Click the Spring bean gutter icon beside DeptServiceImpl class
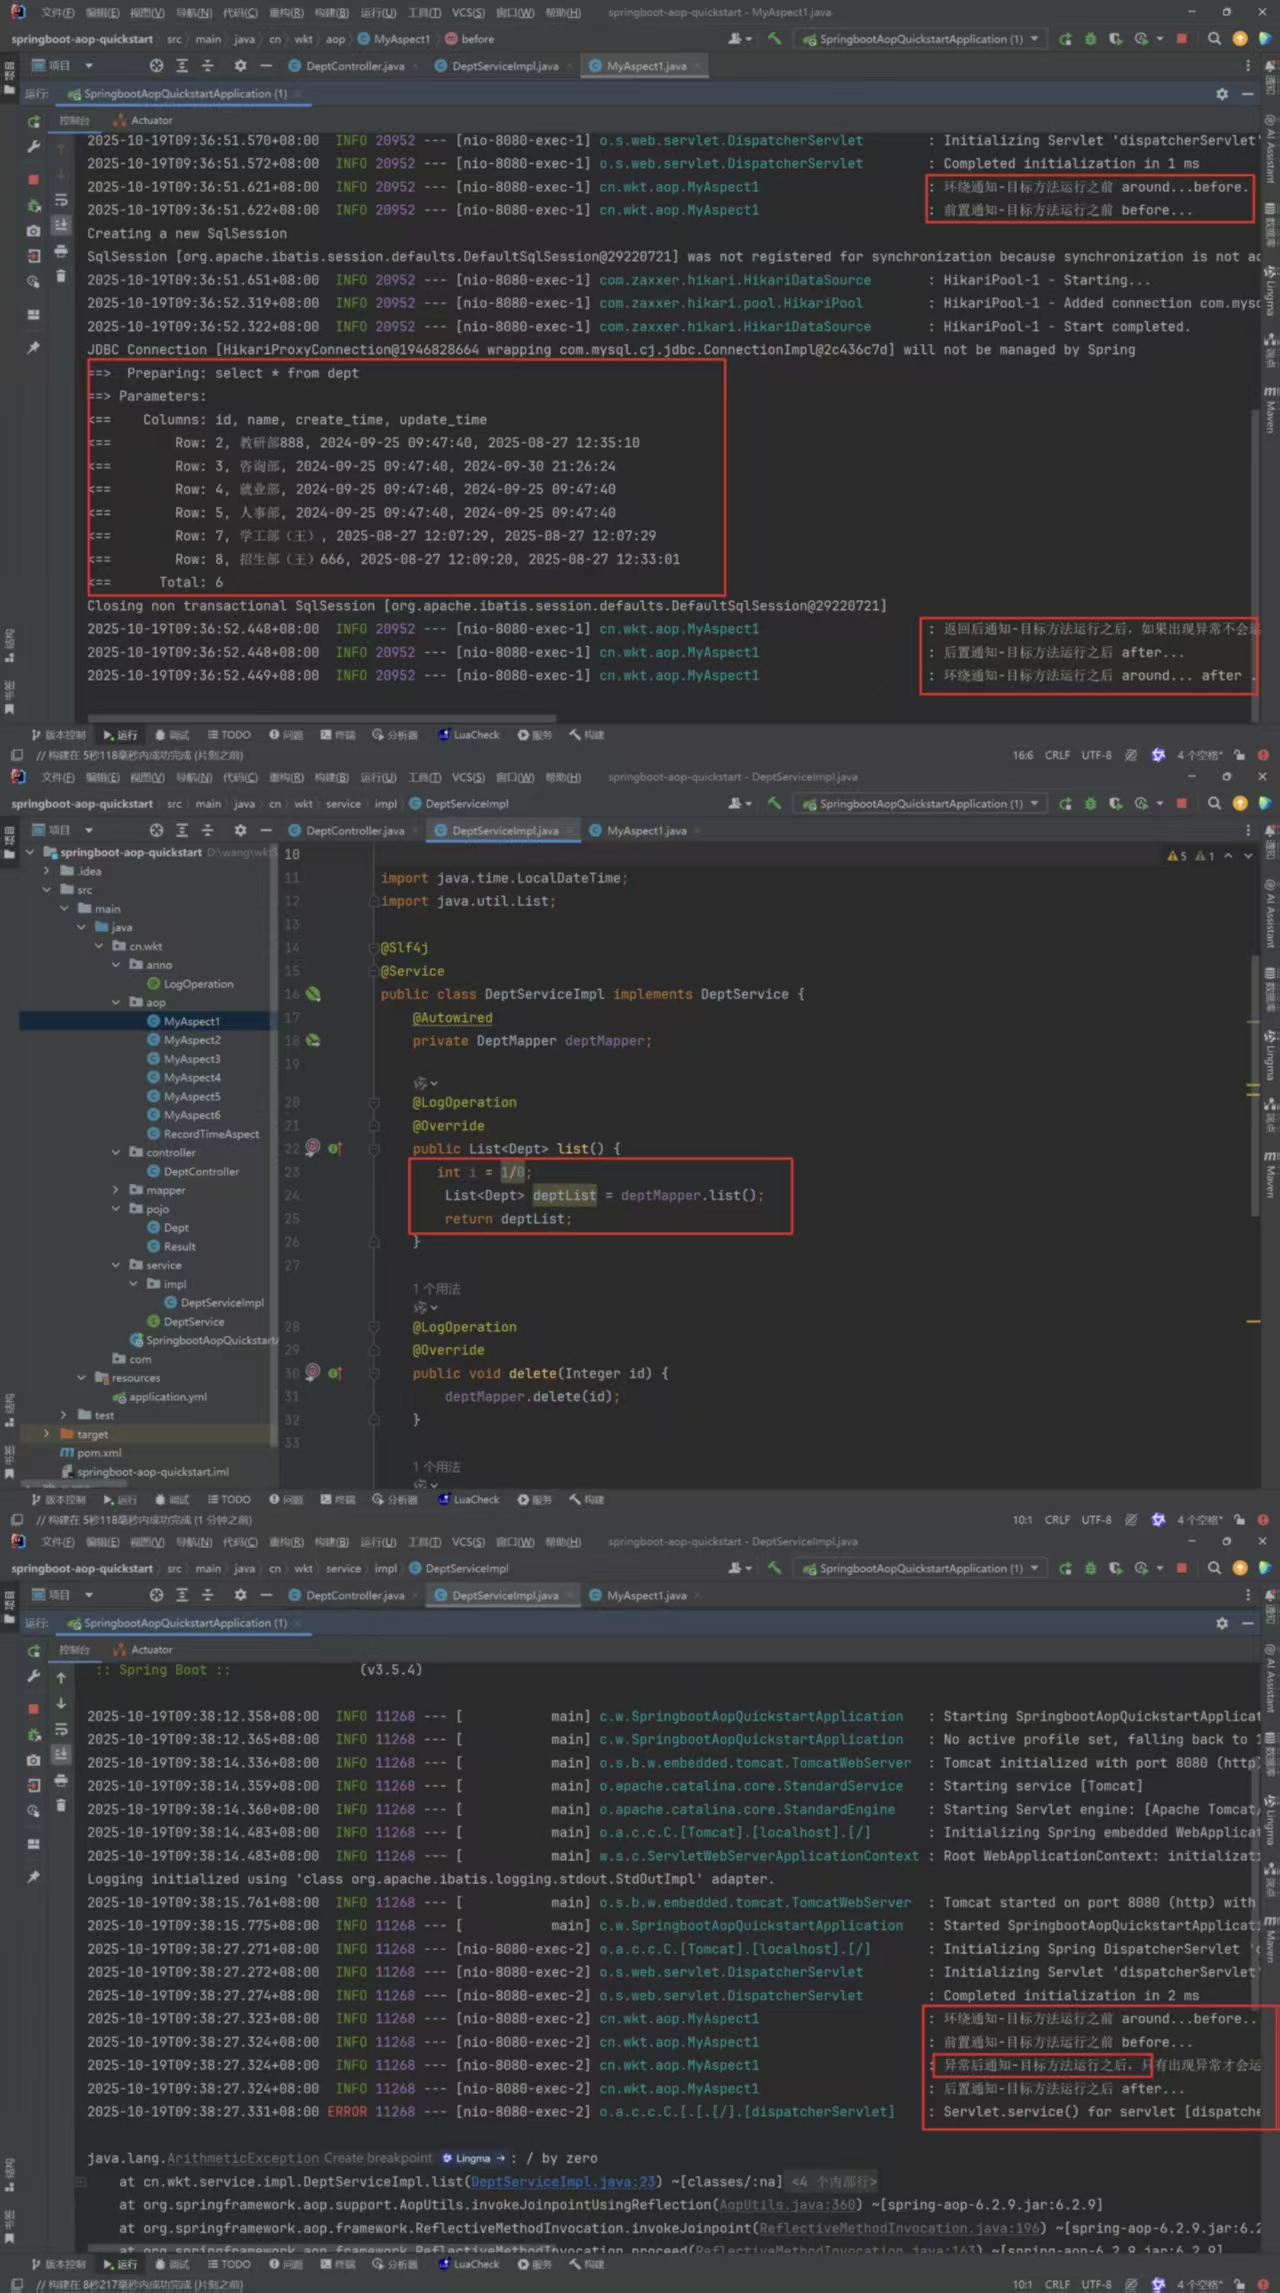The image size is (1280, 2293). click(314, 994)
